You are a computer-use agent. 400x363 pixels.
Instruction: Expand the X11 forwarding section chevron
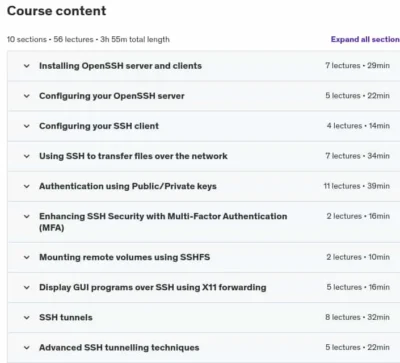[27, 287]
